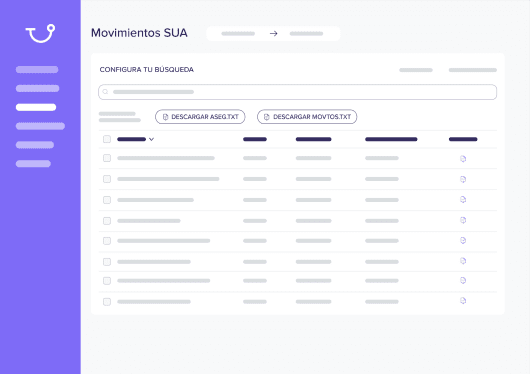Click the arrow between the date range placeholders
The width and height of the screenshot is (530, 374).
273,33
